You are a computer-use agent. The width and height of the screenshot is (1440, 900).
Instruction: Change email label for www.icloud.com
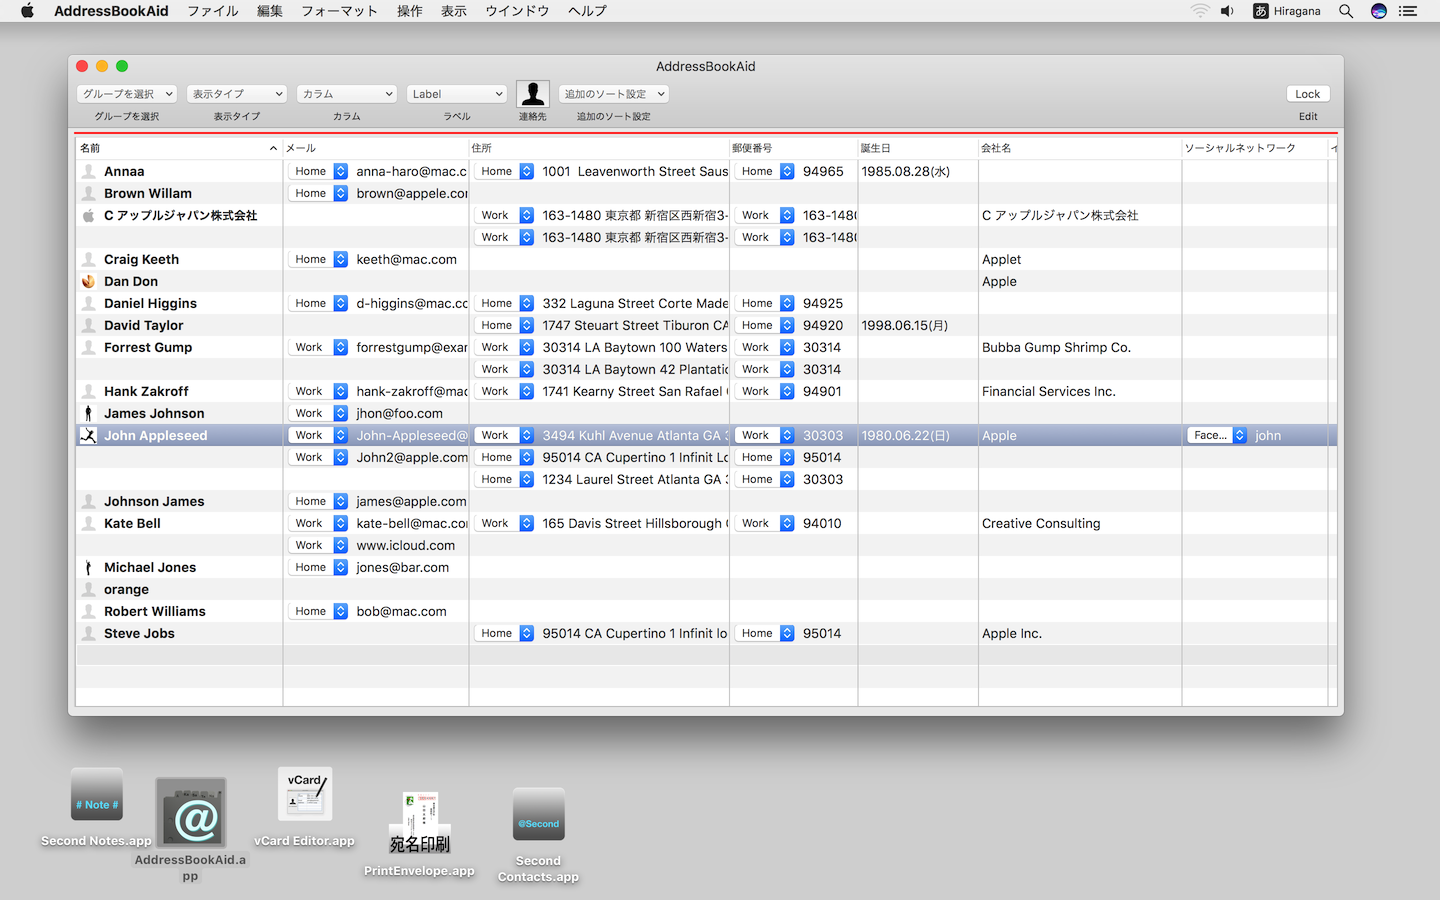click(x=318, y=546)
